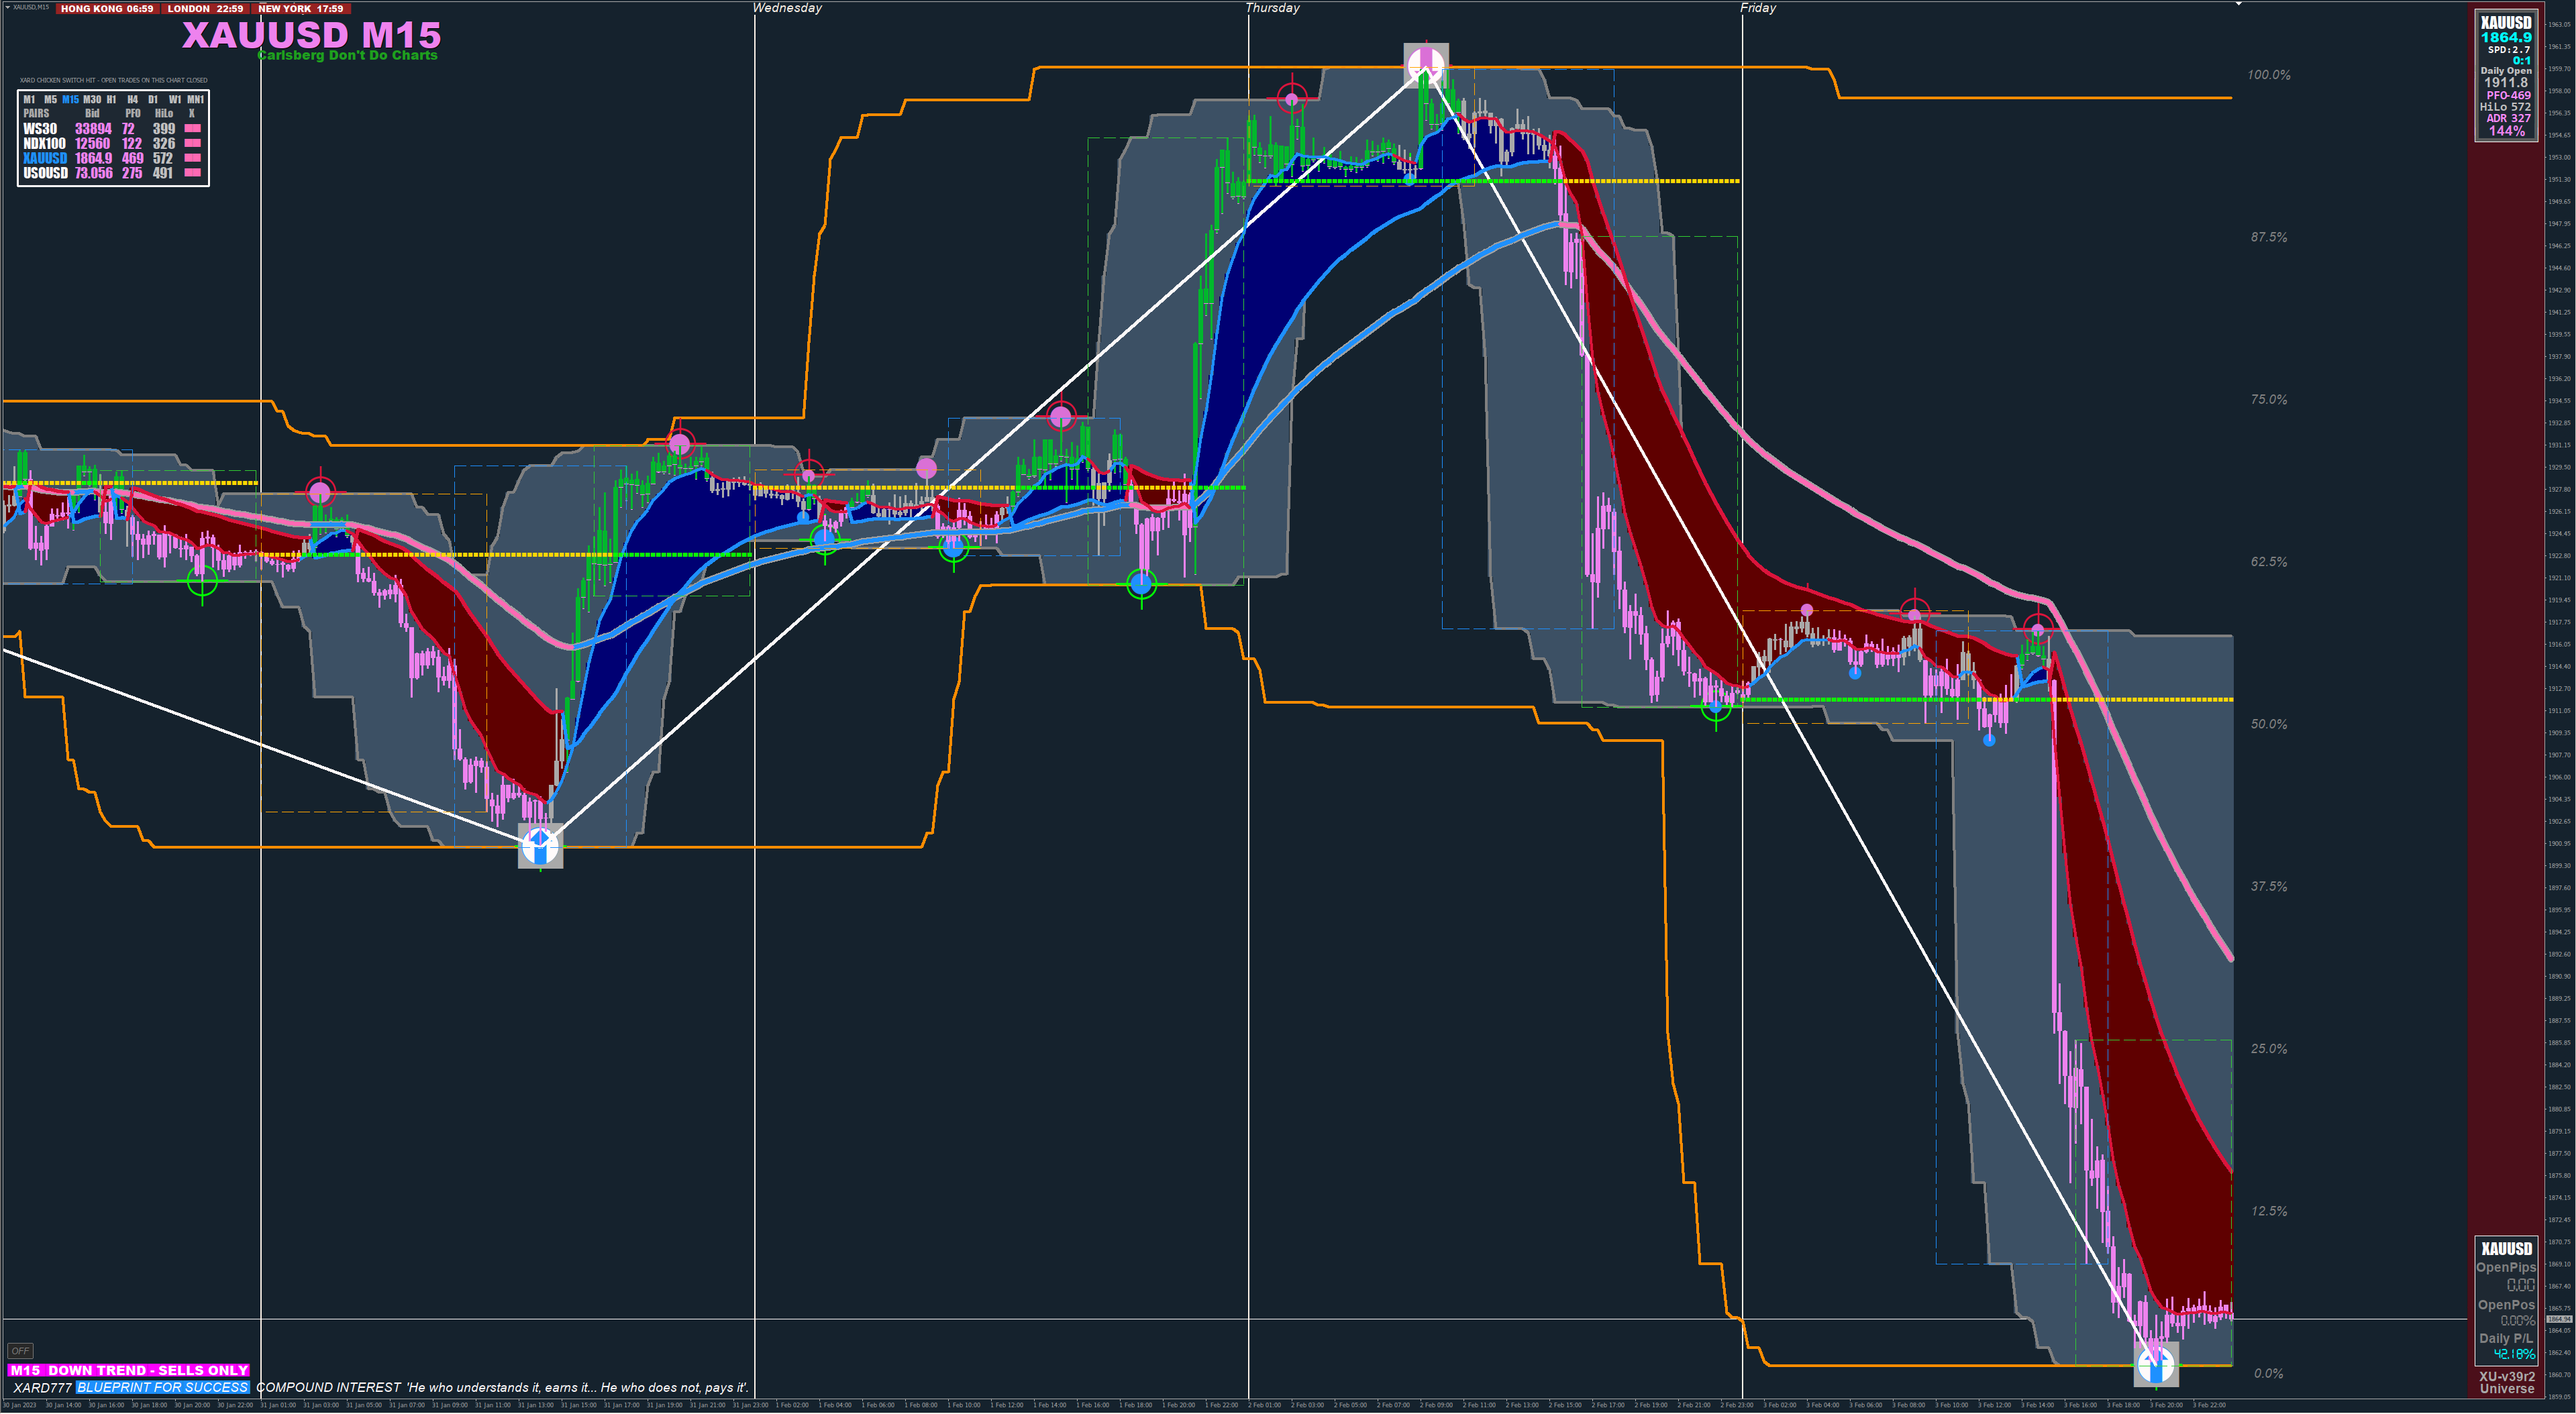Switch to H4 timeframe in the panel

click(x=132, y=100)
